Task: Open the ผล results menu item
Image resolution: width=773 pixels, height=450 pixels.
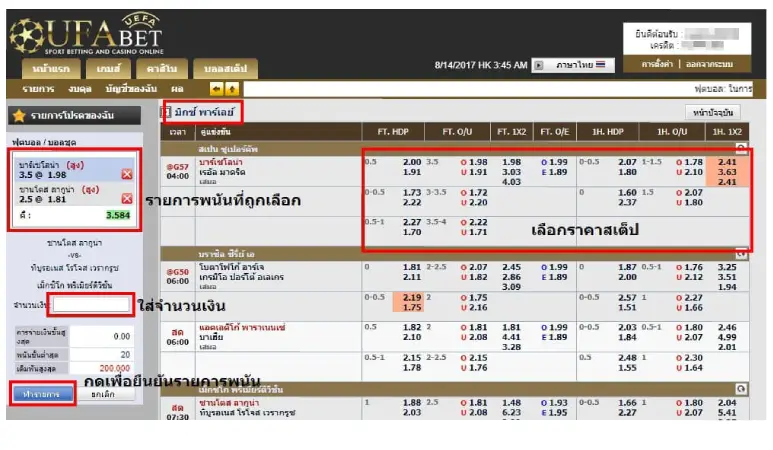Action: tap(177, 89)
